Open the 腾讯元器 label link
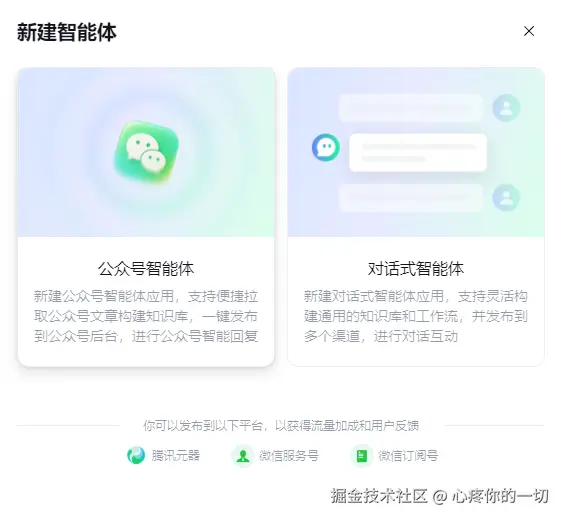 (176, 455)
